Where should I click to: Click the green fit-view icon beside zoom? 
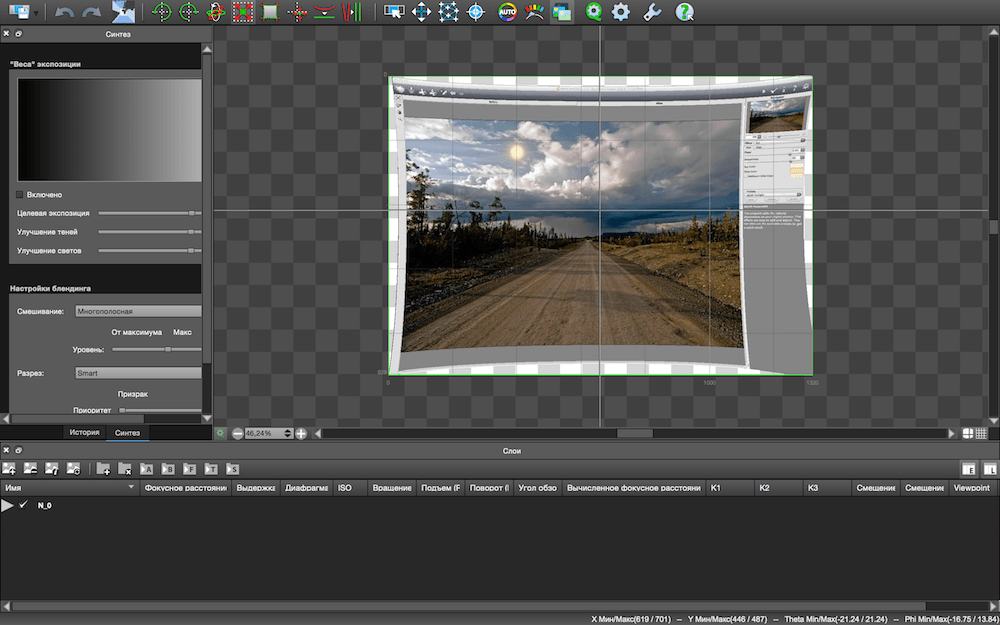(221, 434)
